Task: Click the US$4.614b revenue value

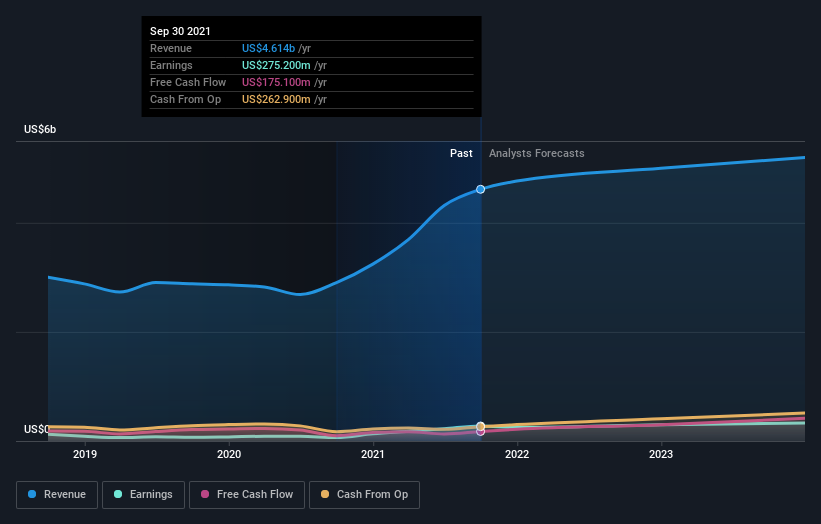Action: point(268,48)
